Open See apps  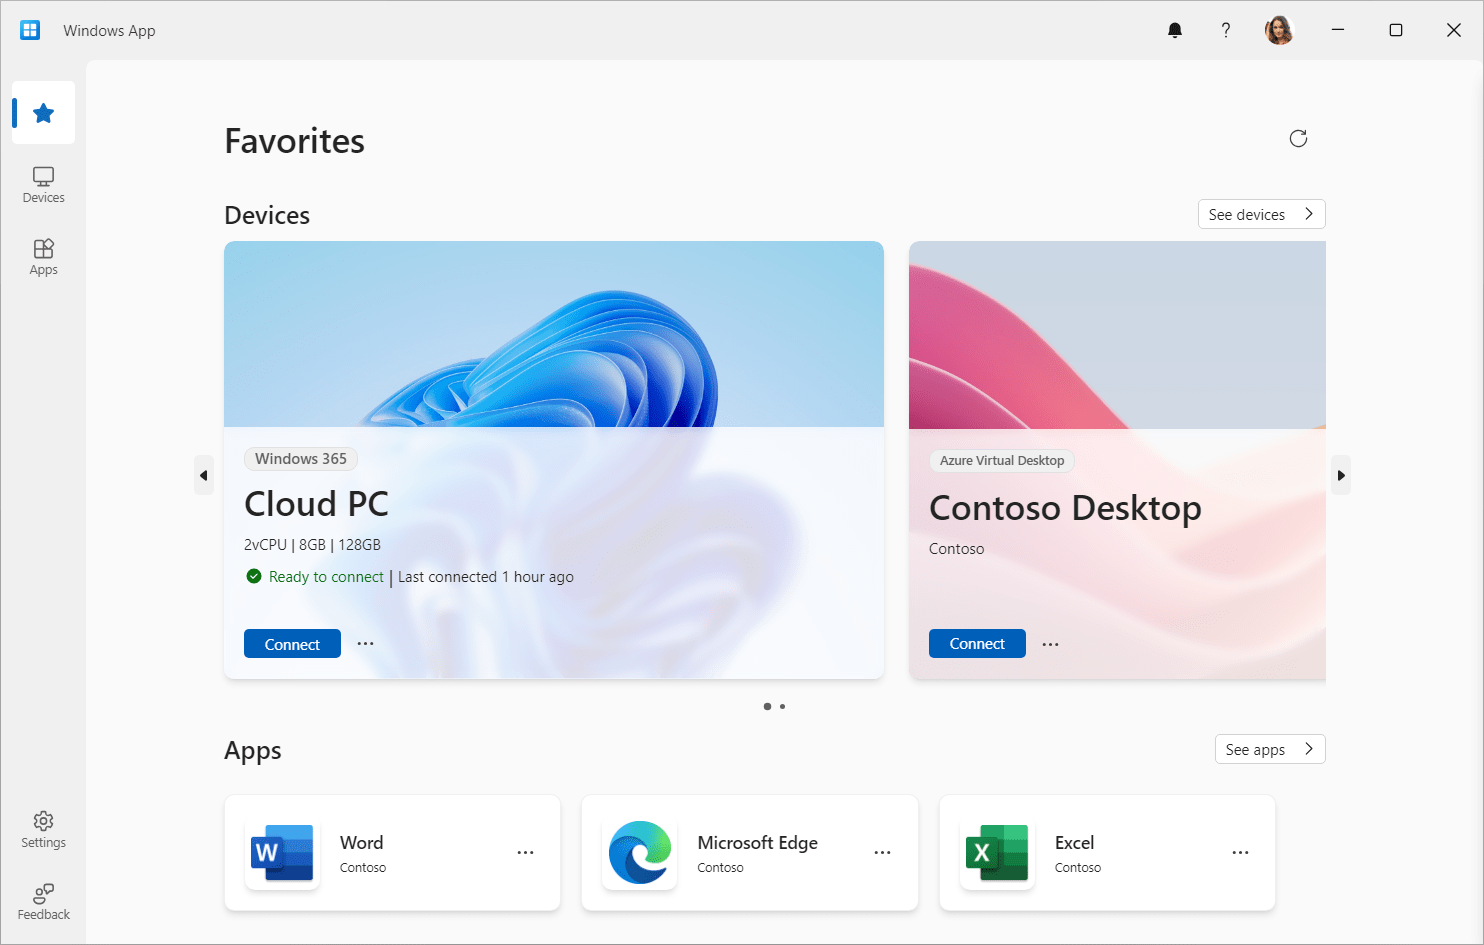pos(1269,749)
